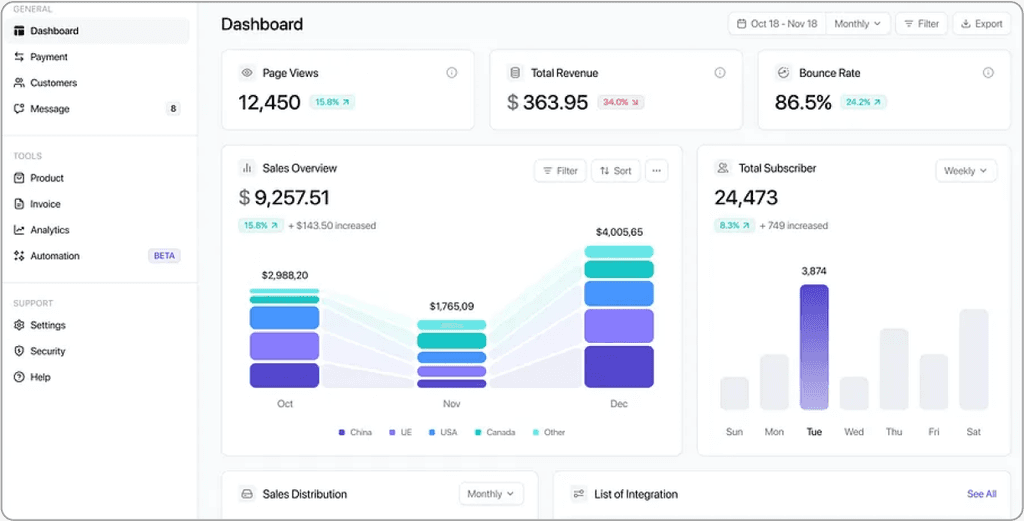Click the Total Revenue database icon

515,73
